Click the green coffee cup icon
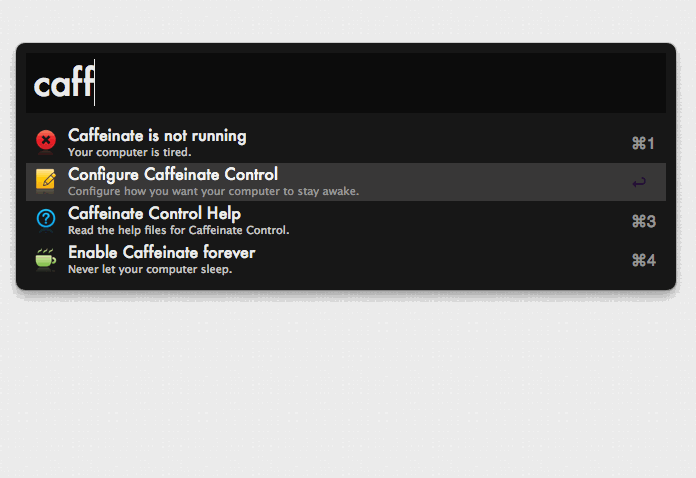The image size is (696, 478). coord(46,259)
